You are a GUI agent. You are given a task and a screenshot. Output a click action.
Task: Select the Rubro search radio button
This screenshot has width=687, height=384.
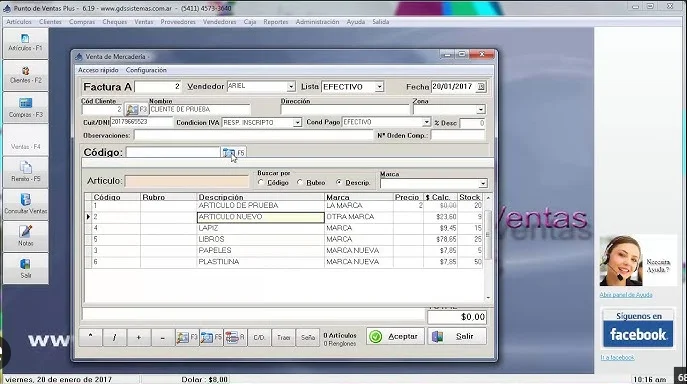tap(300, 182)
